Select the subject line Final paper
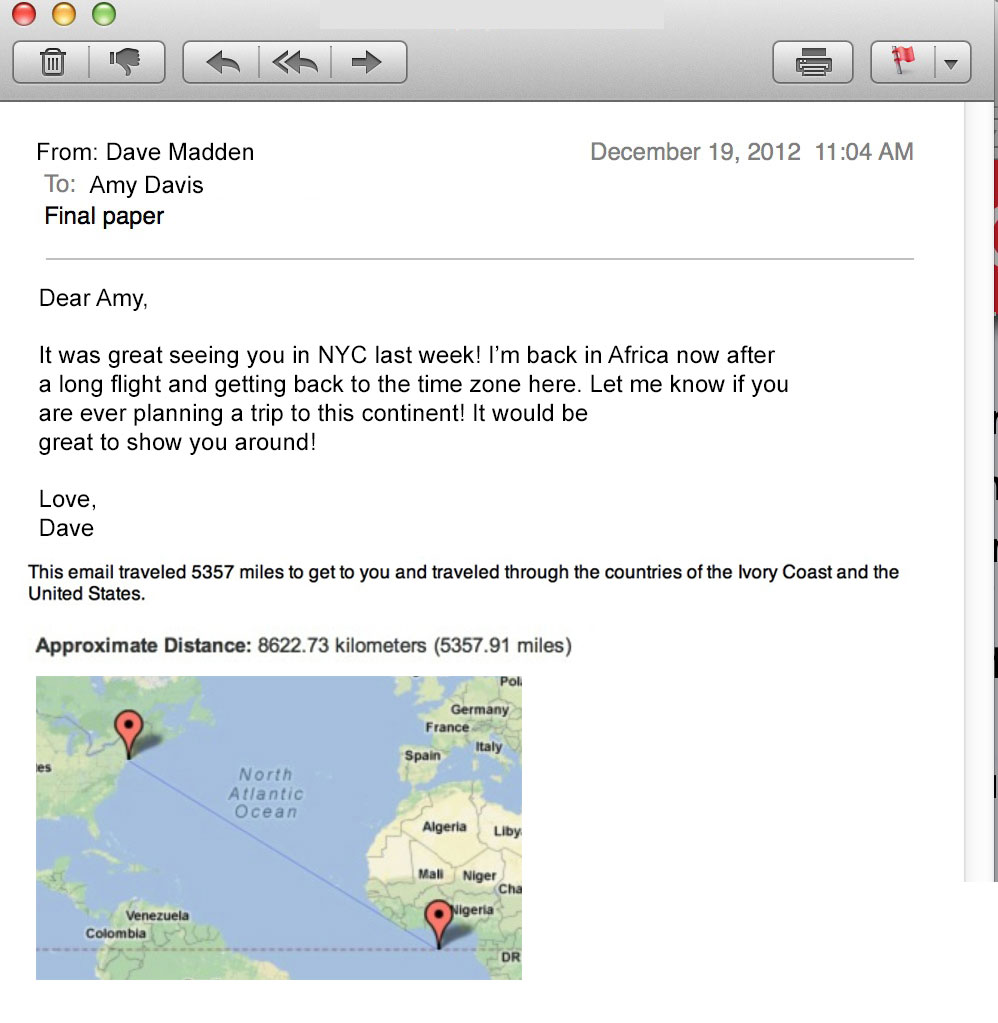The height and width of the screenshot is (1023, 998). tap(104, 216)
